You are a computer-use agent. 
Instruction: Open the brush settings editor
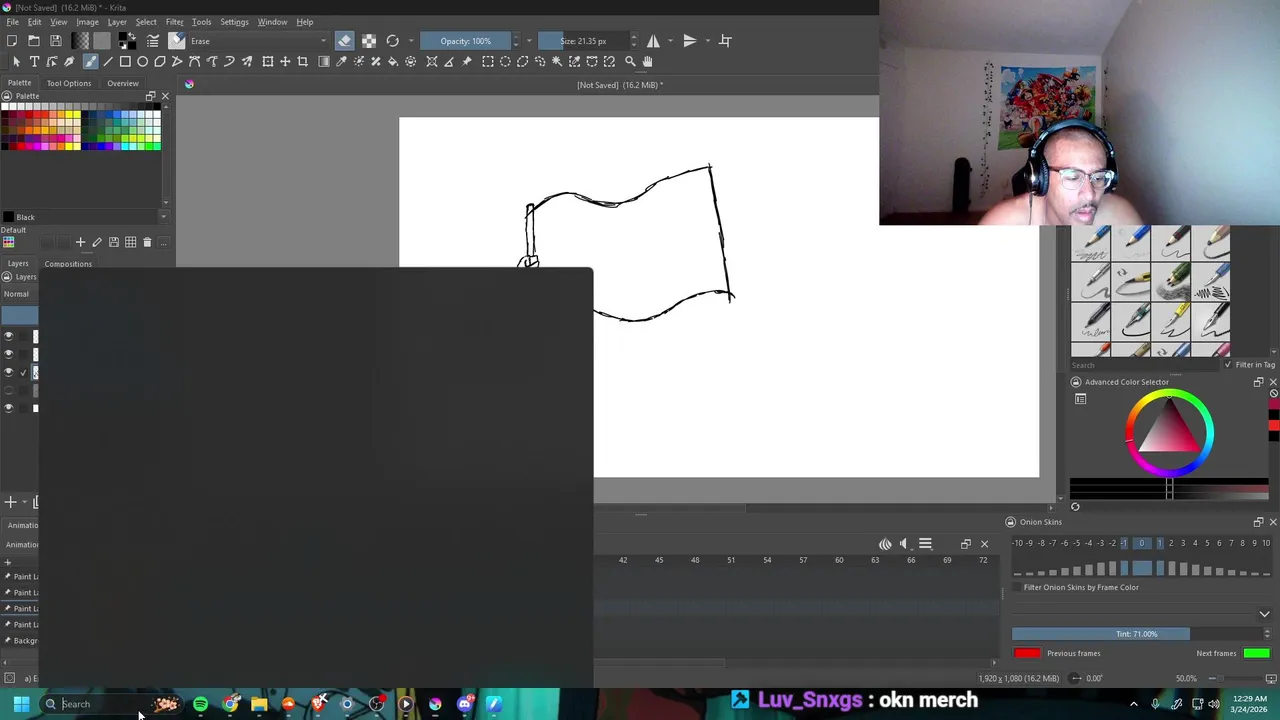click(153, 41)
